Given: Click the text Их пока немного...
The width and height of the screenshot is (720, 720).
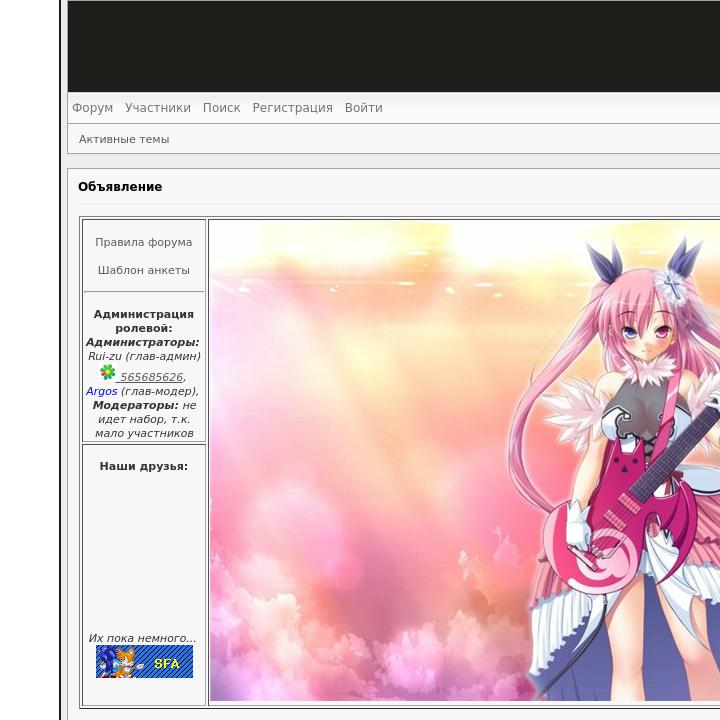Looking at the screenshot, I should click(142, 638).
